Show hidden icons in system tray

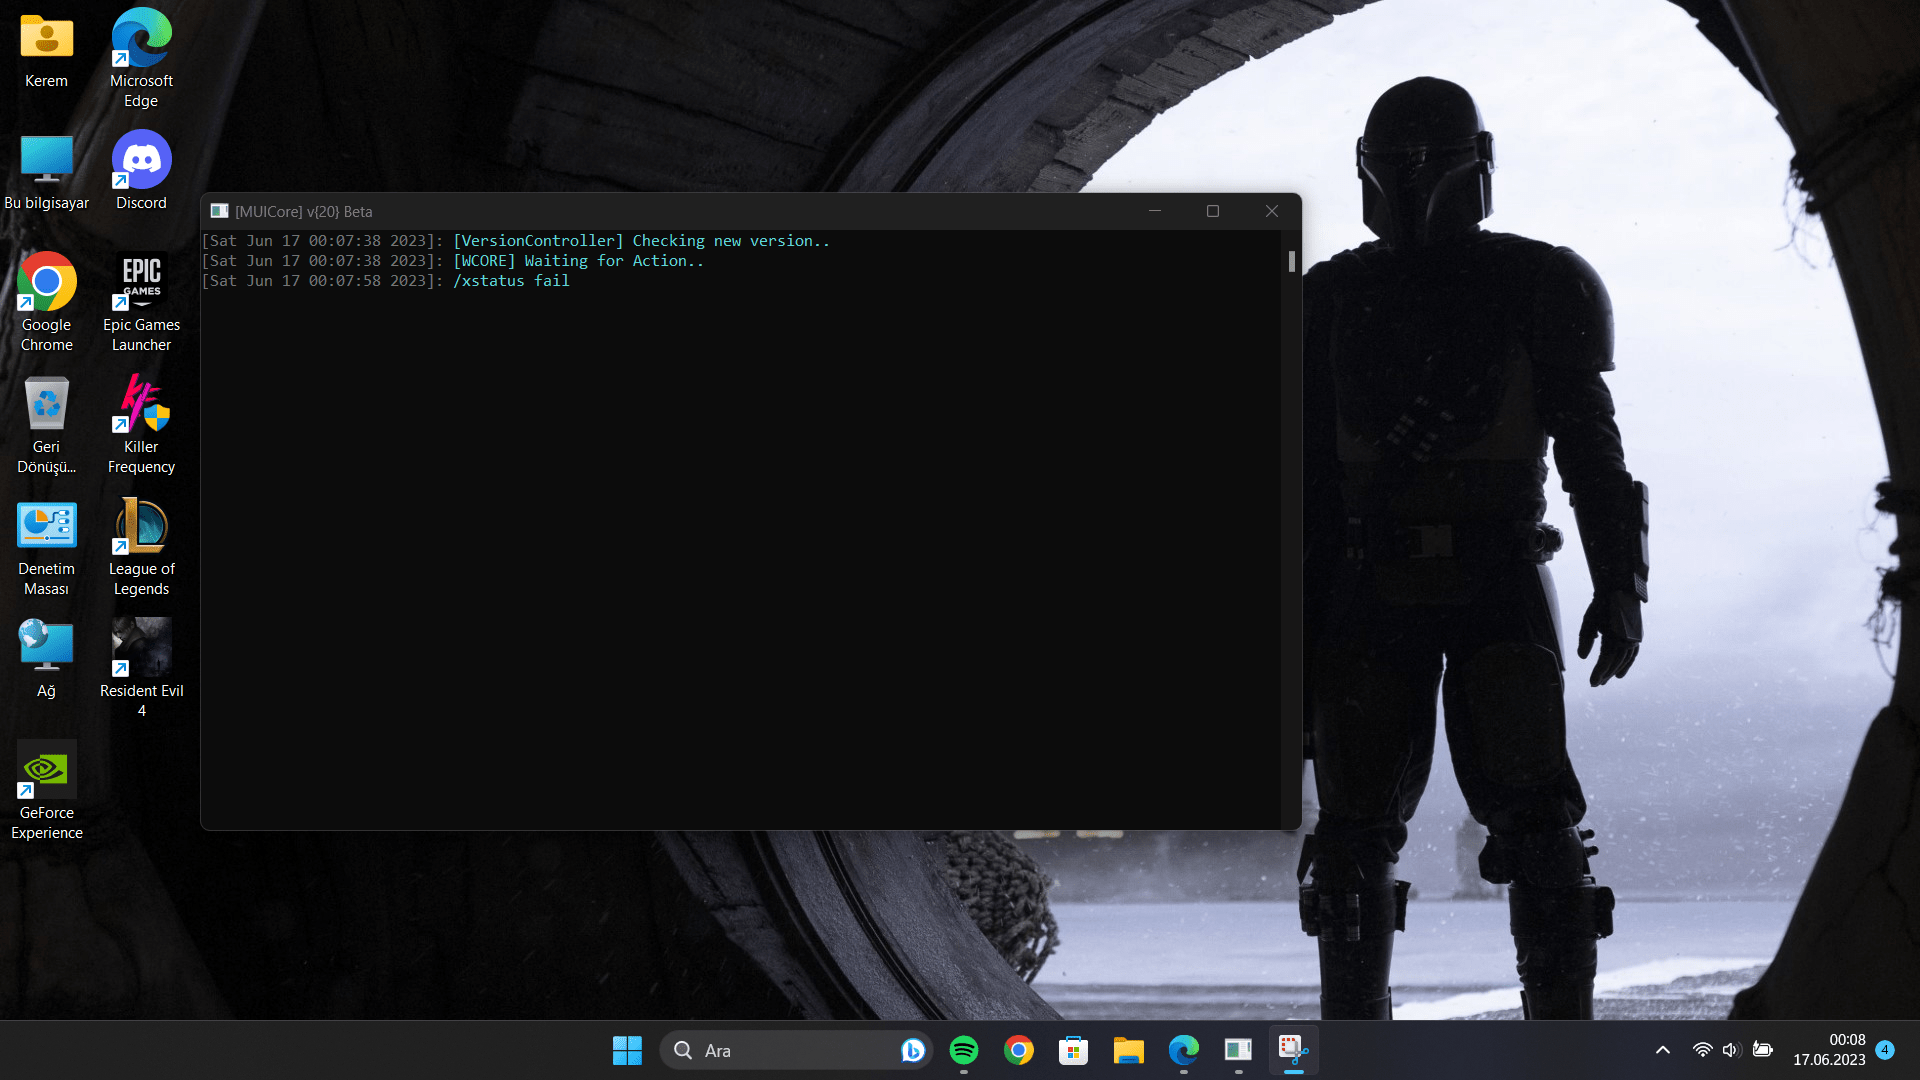point(1662,1050)
